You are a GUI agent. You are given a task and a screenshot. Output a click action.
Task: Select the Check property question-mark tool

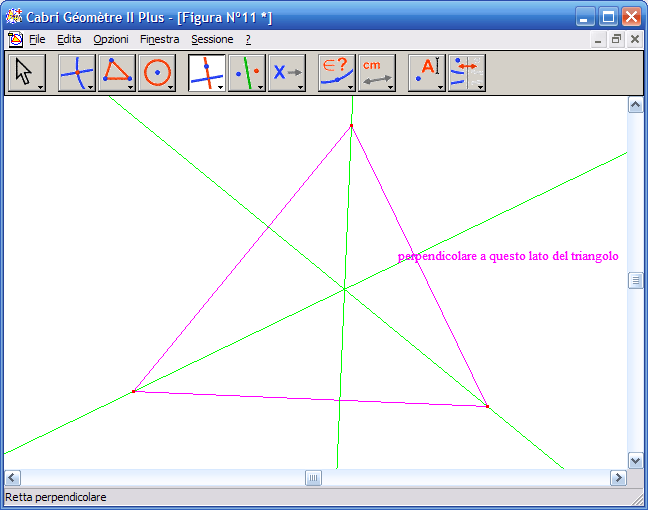337,73
